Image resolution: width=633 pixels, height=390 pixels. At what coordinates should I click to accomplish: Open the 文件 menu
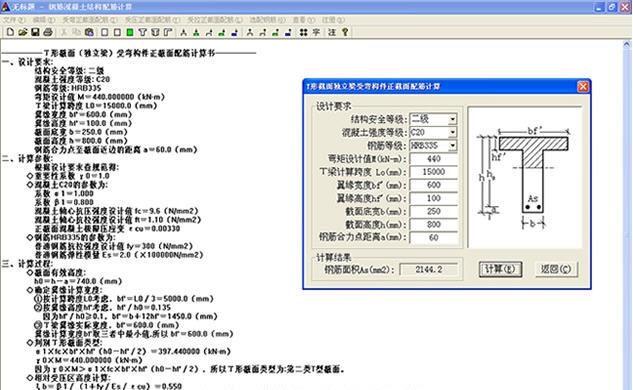(13, 19)
